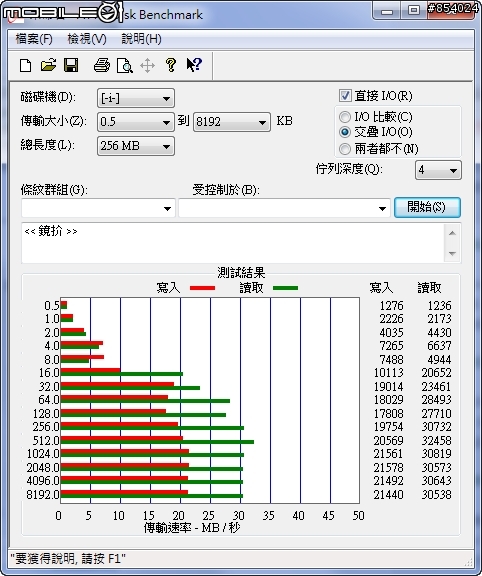Click the read value 30538
The image size is (482, 576).
(x=436, y=495)
